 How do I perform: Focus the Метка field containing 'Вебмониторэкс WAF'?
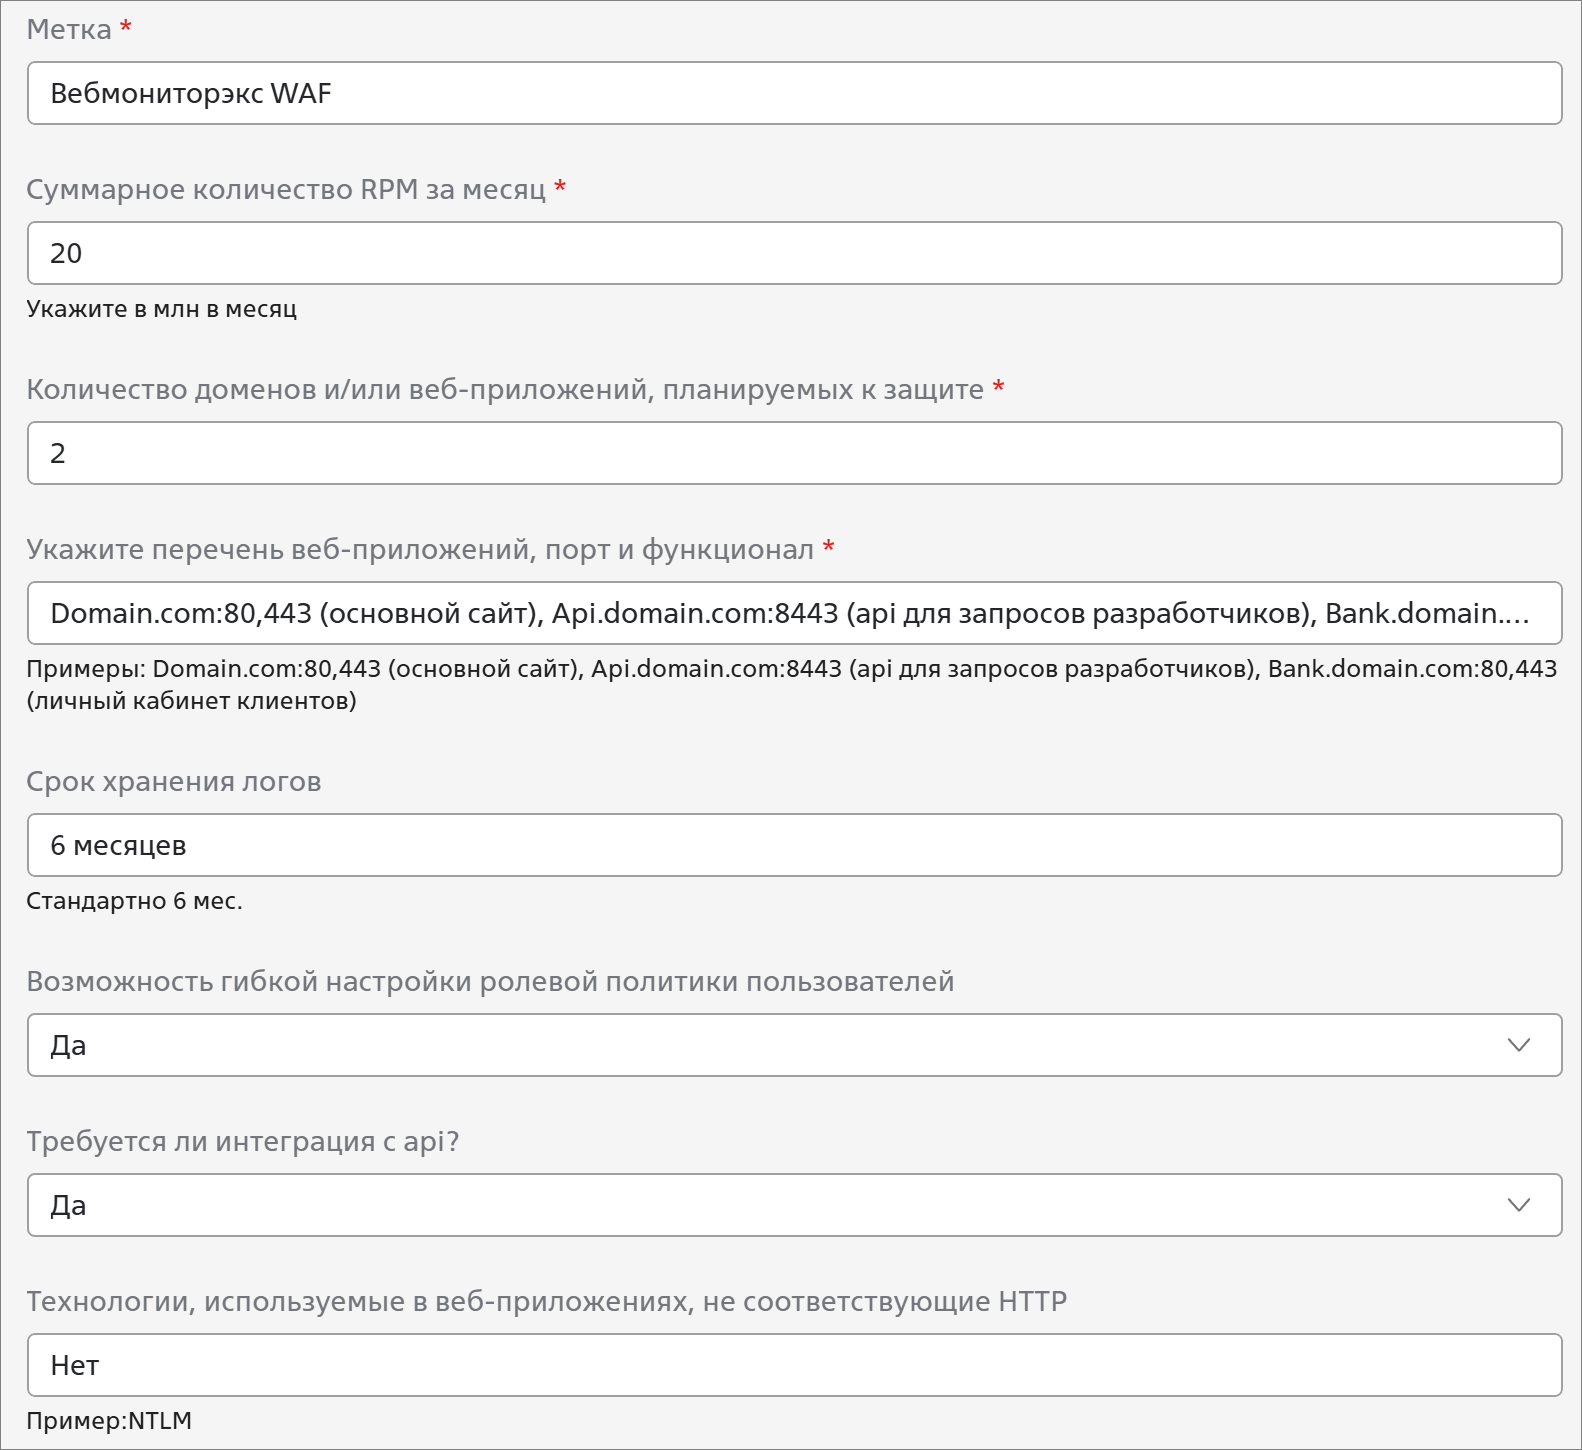(794, 93)
